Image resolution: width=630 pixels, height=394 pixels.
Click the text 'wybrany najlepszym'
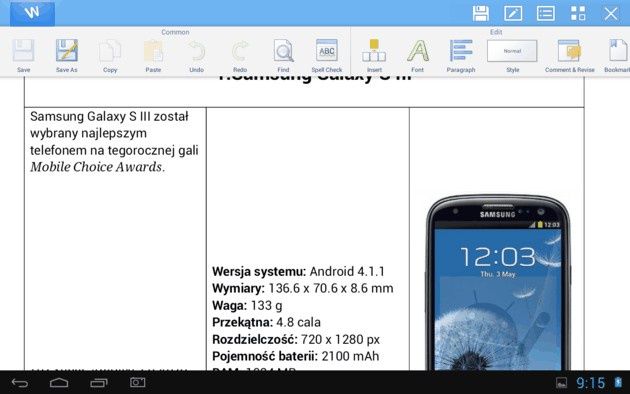click(88, 133)
